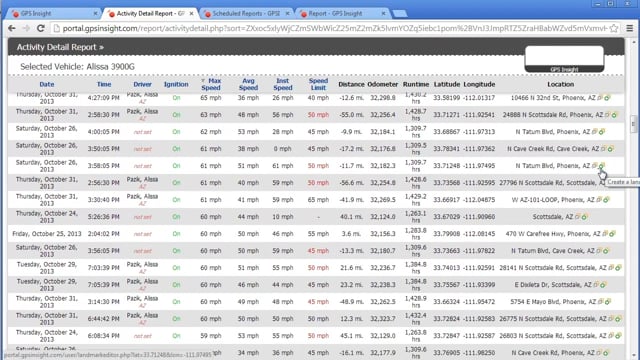640x360 pixels.
Task: Click the browser Forward arrow
Action: coord(26,28)
